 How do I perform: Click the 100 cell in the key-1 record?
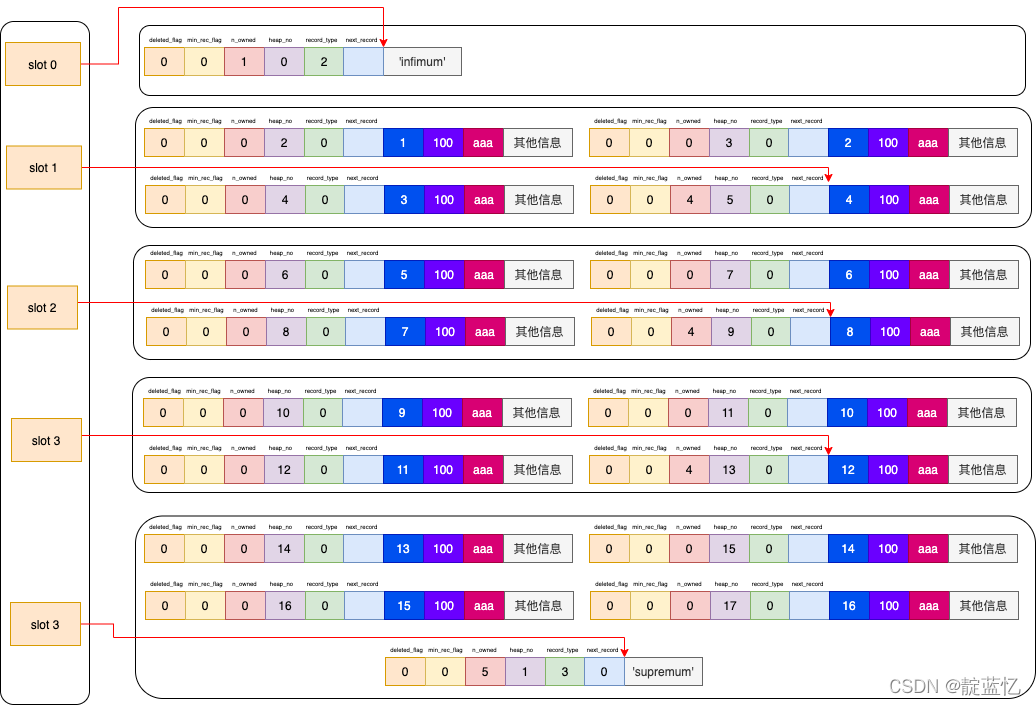click(443, 143)
